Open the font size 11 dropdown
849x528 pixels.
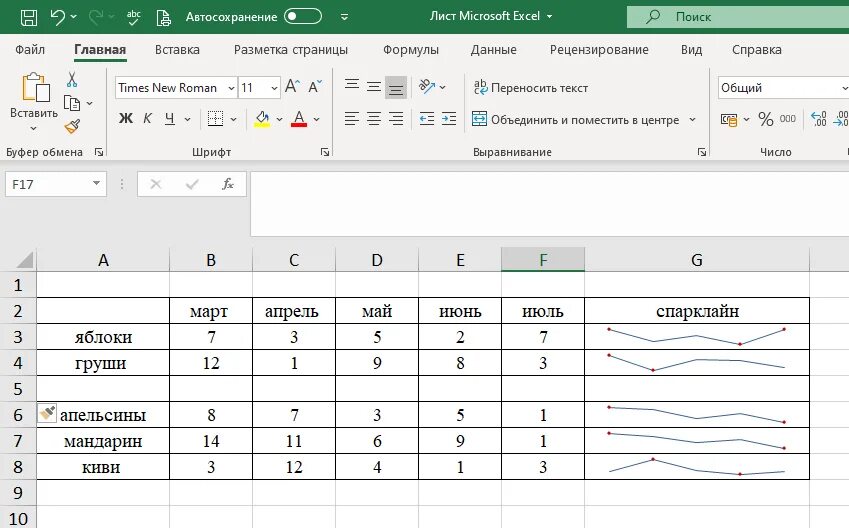click(x=274, y=88)
